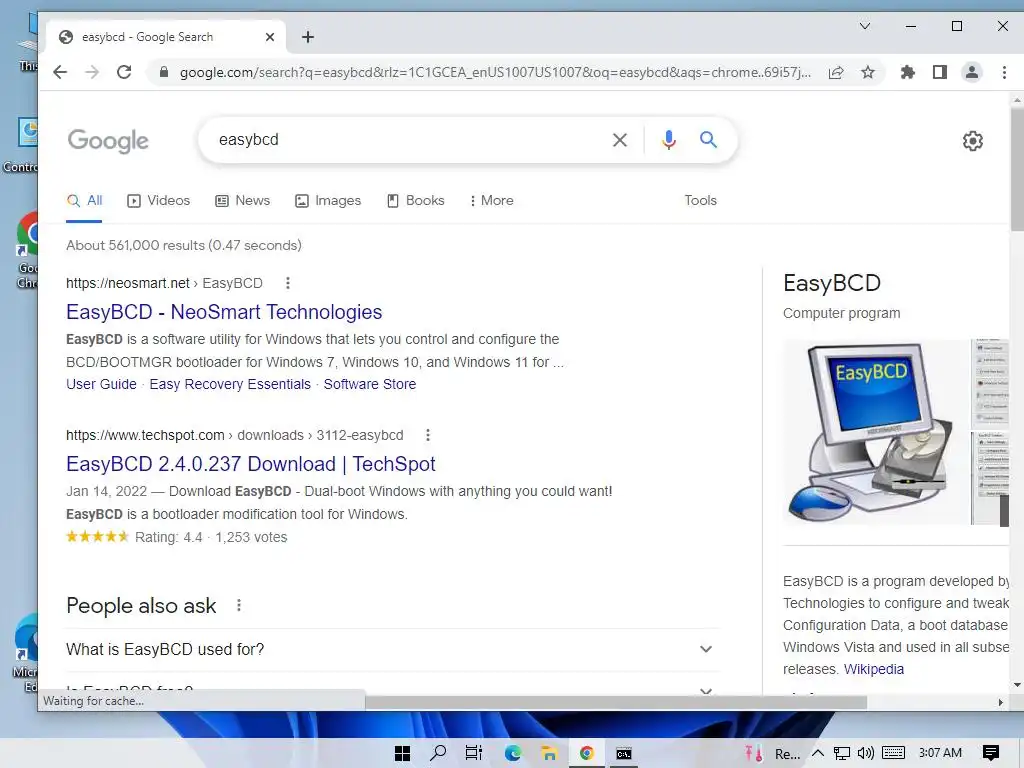
Task: Click the forward navigation arrow
Action: [x=92, y=72]
